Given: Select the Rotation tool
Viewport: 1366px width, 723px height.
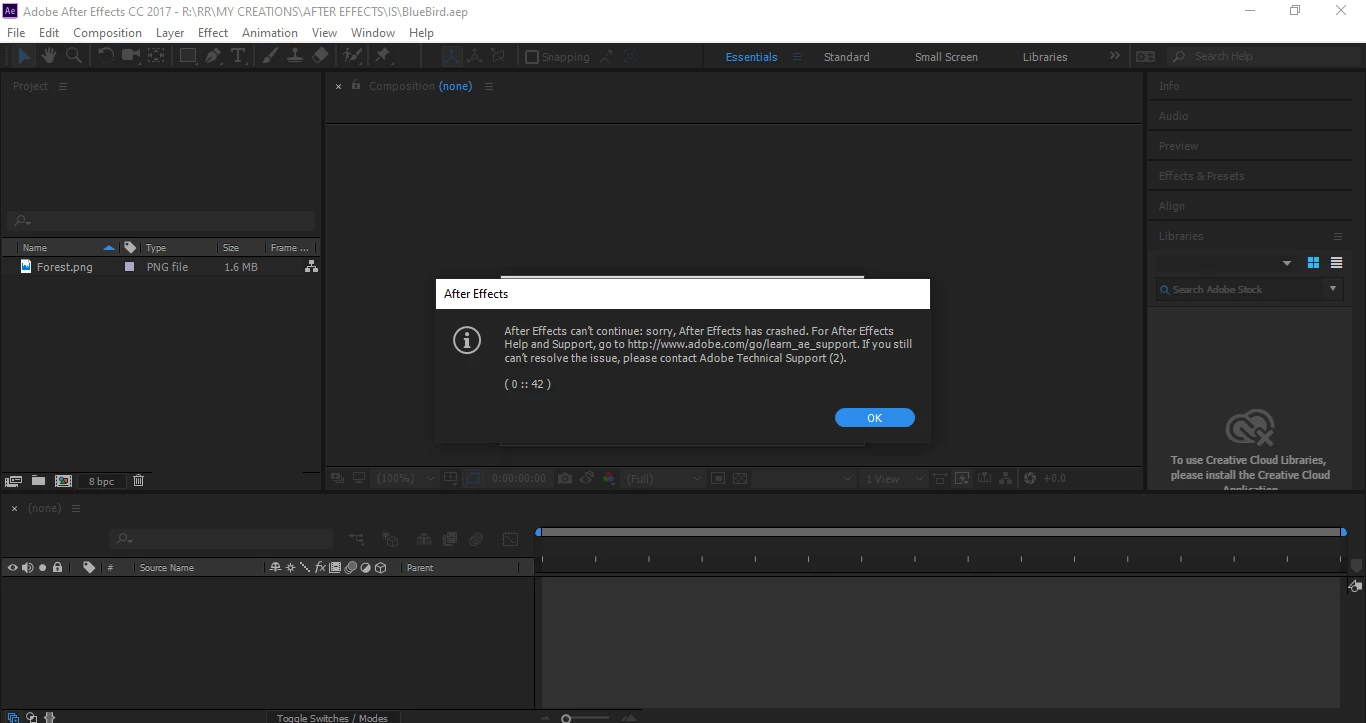Looking at the screenshot, I should click(x=105, y=56).
